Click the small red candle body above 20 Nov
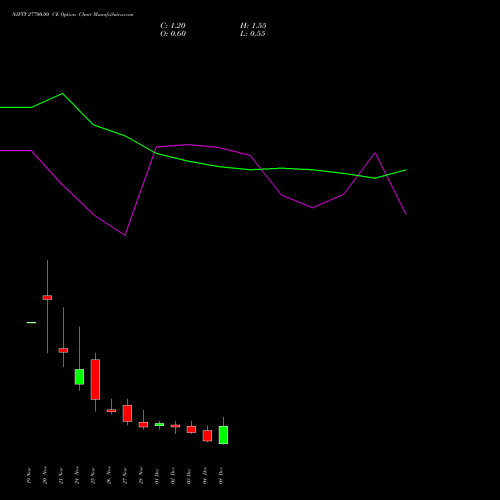This screenshot has height=500, width=500. (47, 297)
